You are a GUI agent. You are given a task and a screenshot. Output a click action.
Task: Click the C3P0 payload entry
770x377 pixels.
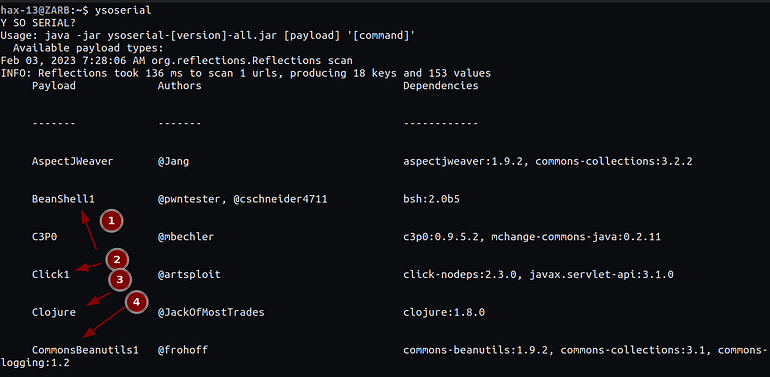45,237
